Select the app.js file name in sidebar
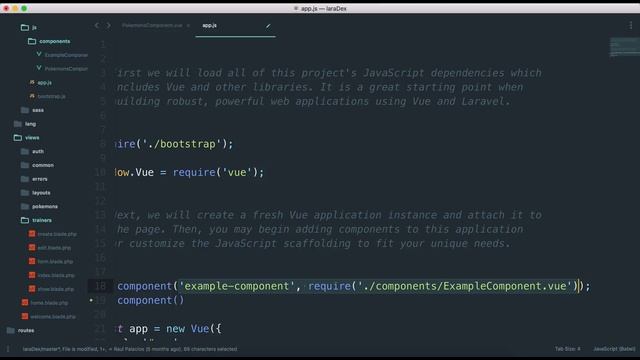Image resolution: width=640 pixels, height=360 pixels. (x=44, y=82)
